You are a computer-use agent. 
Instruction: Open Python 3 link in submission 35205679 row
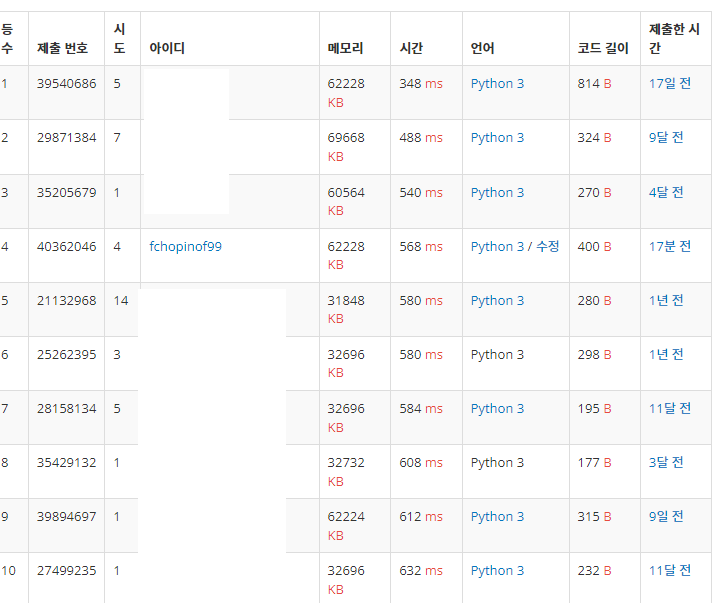click(497, 193)
